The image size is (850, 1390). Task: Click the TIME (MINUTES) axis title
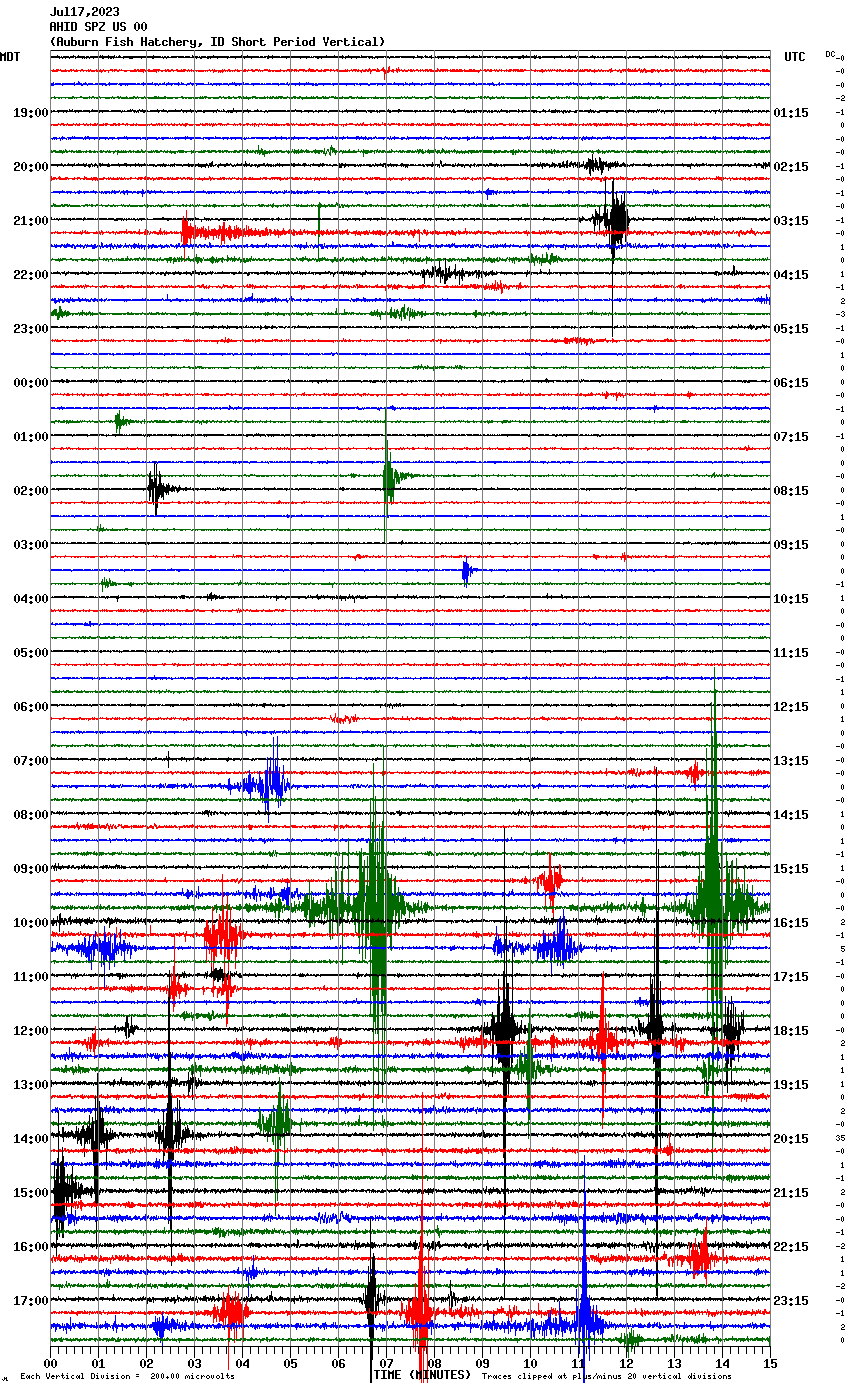421,1375
